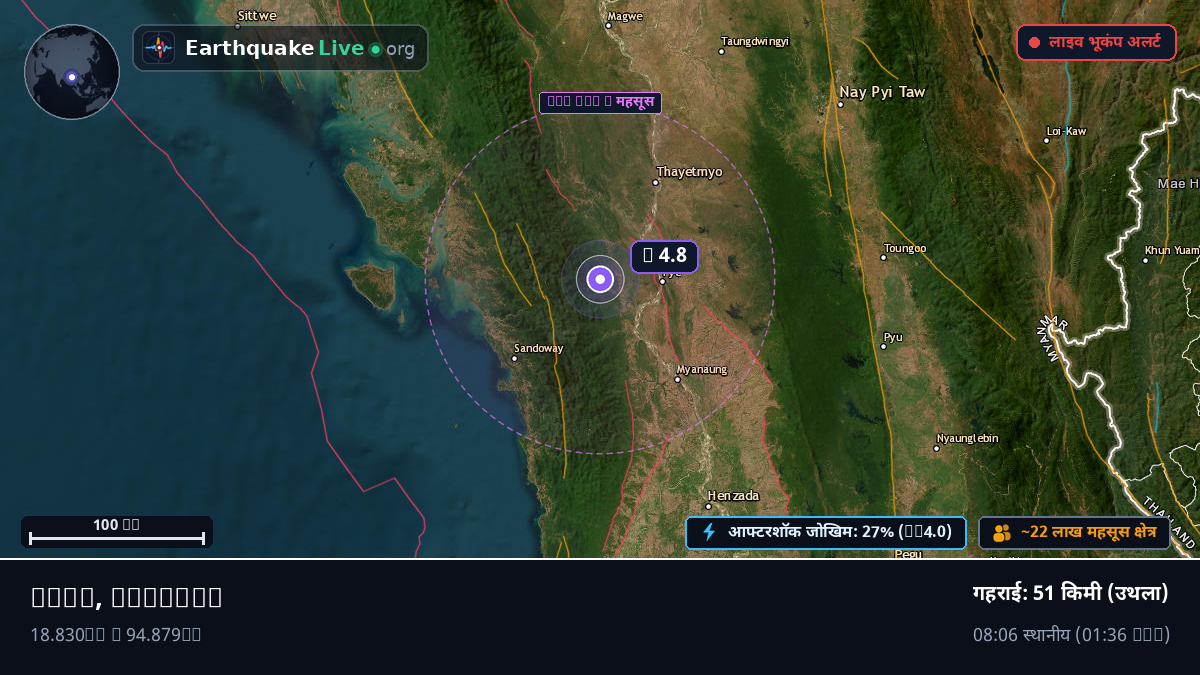Click the Magwe city label
Viewport: 1200px width, 675px height.
click(625, 16)
